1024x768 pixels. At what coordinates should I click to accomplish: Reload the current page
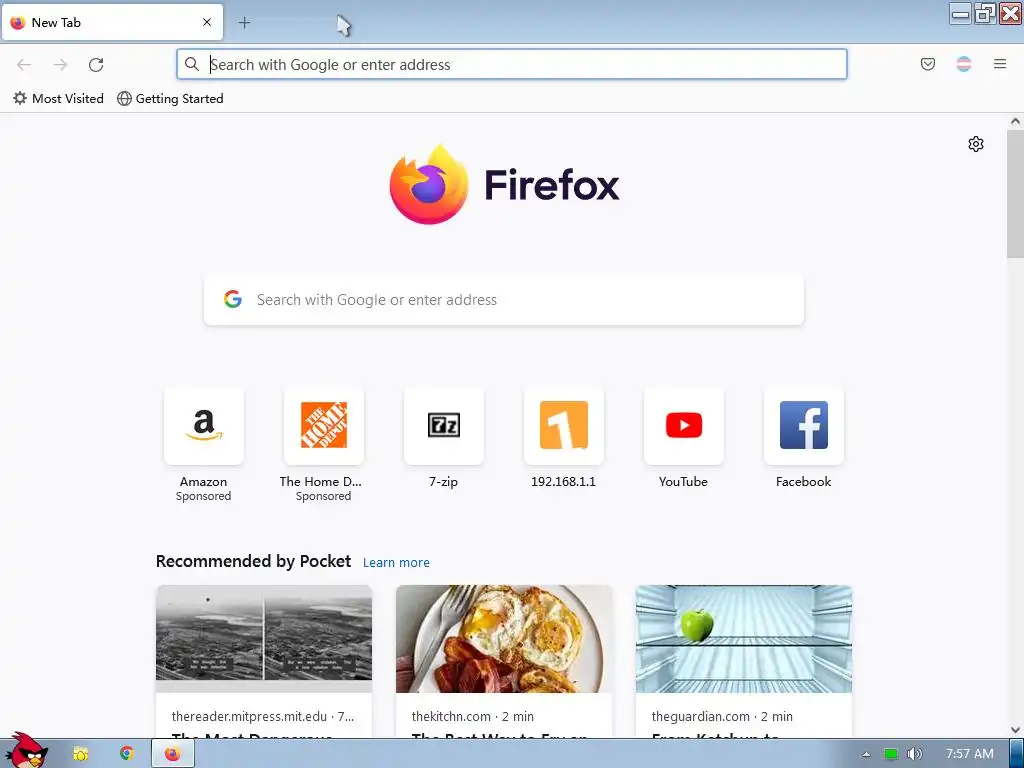[x=96, y=65]
